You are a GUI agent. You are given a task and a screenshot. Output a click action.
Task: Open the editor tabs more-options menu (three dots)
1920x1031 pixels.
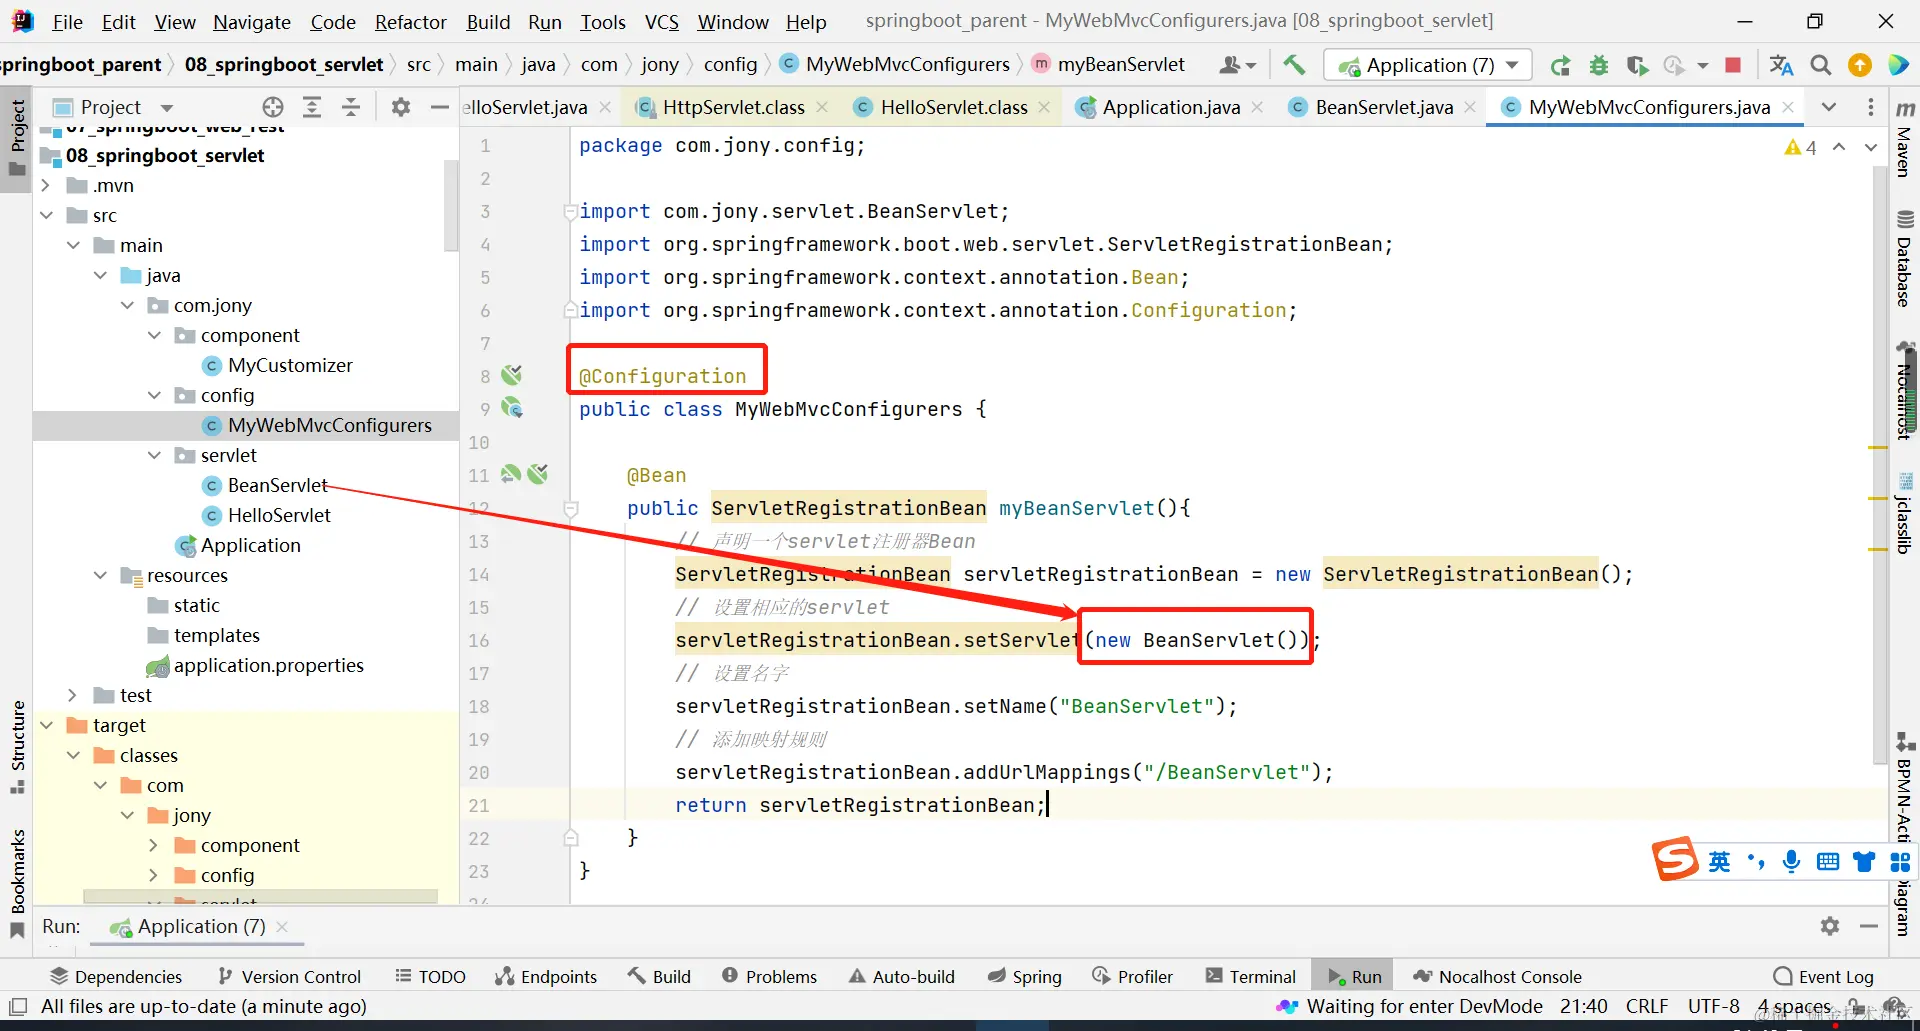pyautogui.click(x=1871, y=107)
